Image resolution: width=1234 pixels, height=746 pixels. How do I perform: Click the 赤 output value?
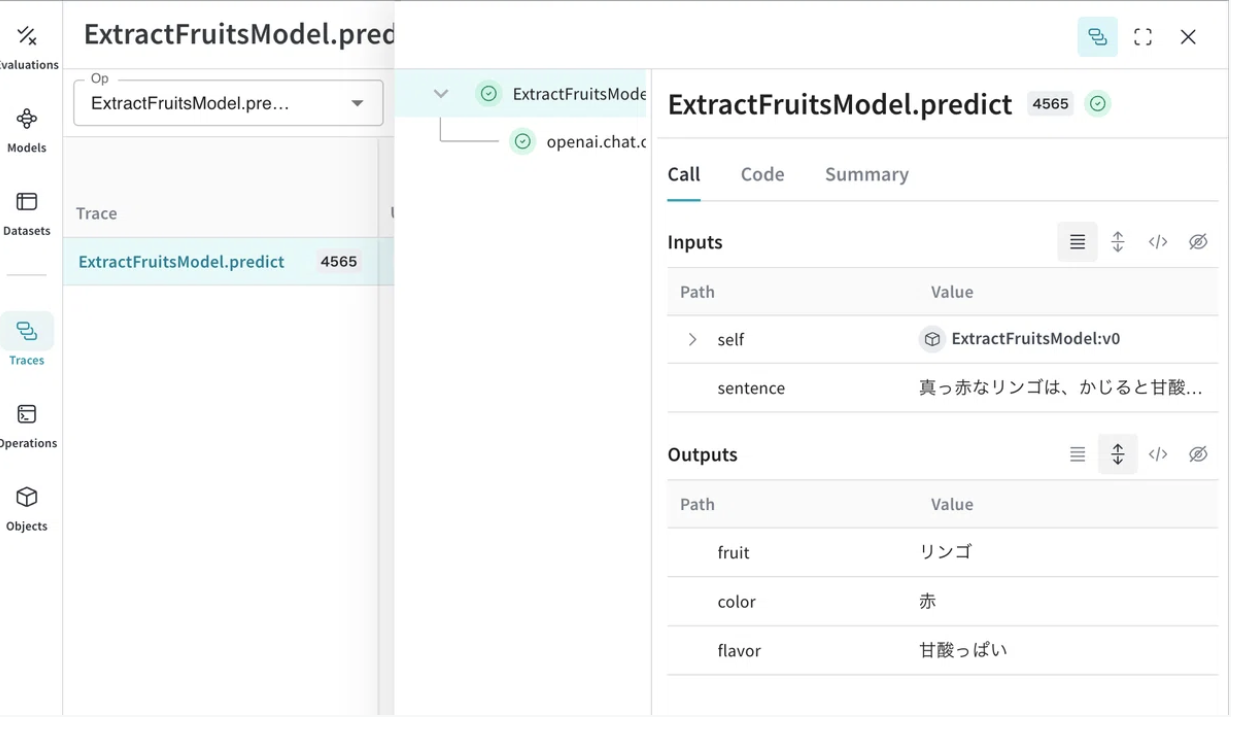(x=928, y=602)
